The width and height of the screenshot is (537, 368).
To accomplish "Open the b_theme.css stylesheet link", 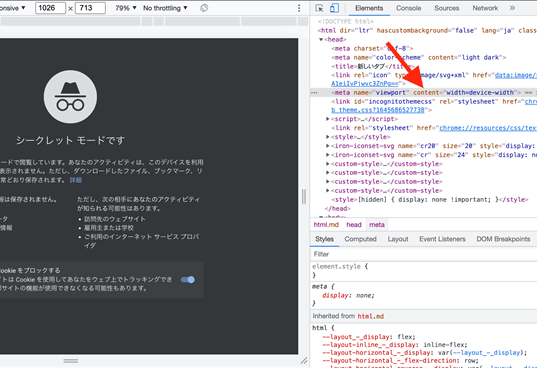I will click(378, 110).
